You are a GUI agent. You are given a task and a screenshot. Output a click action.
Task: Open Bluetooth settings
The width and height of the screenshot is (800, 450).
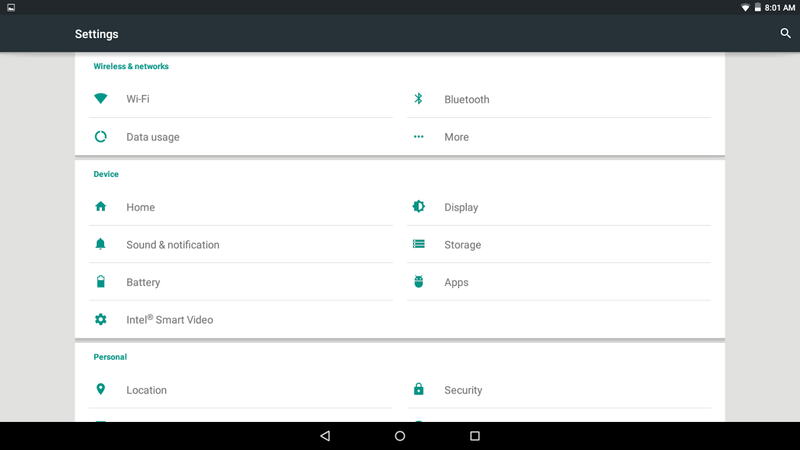559,99
